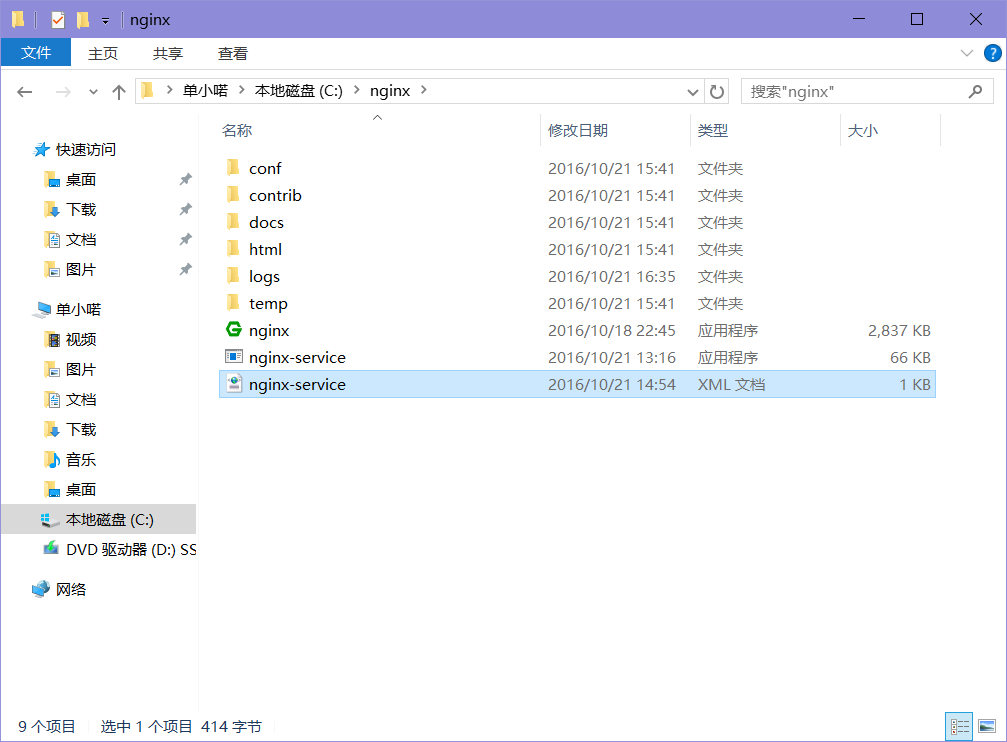Switch to large icons view layout
The image size is (1007, 742).
[x=987, y=727]
